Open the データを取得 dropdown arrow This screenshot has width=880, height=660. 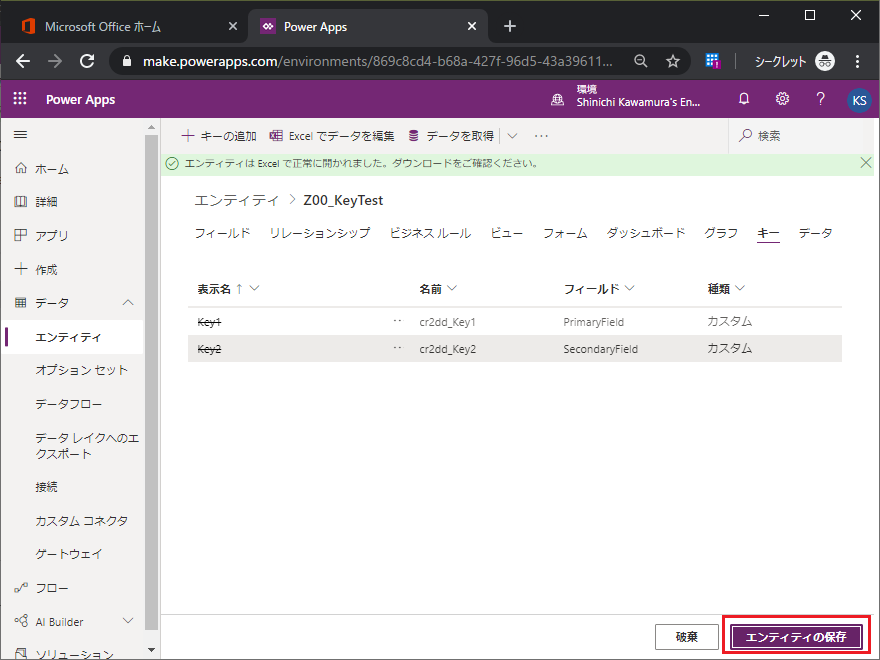[x=512, y=136]
